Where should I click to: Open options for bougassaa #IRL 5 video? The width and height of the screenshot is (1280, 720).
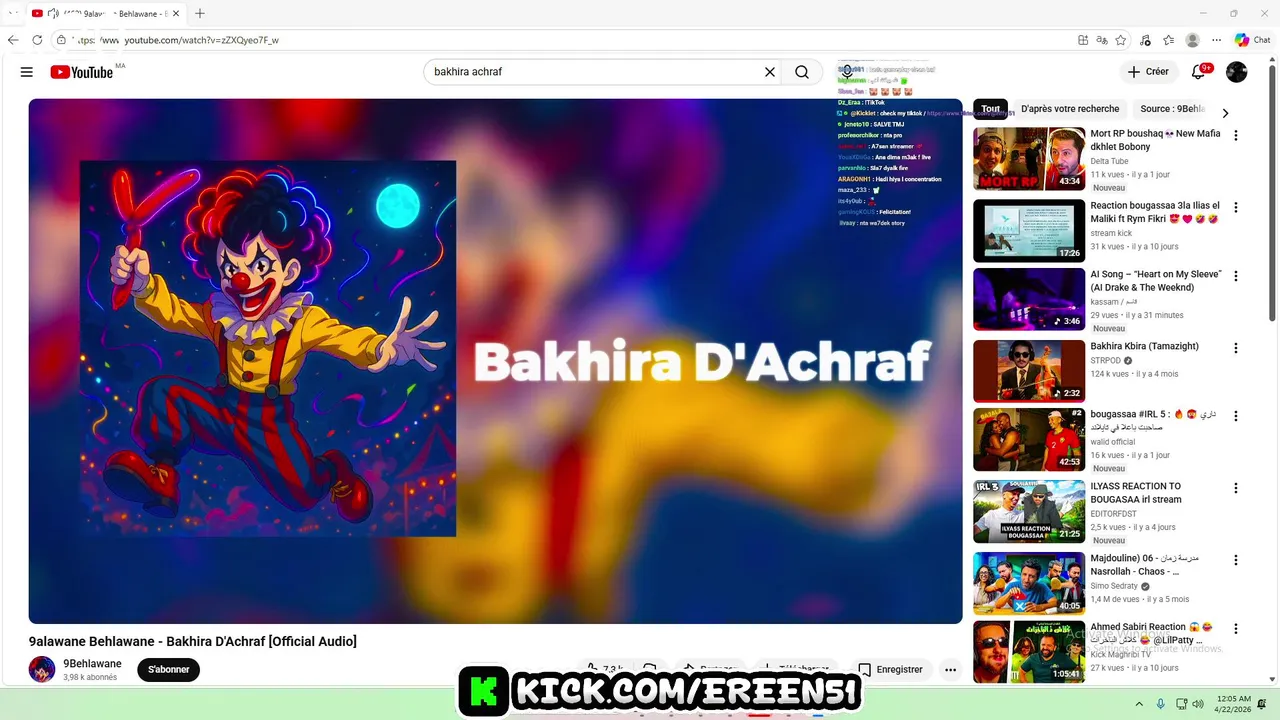click(x=1236, y=415)
